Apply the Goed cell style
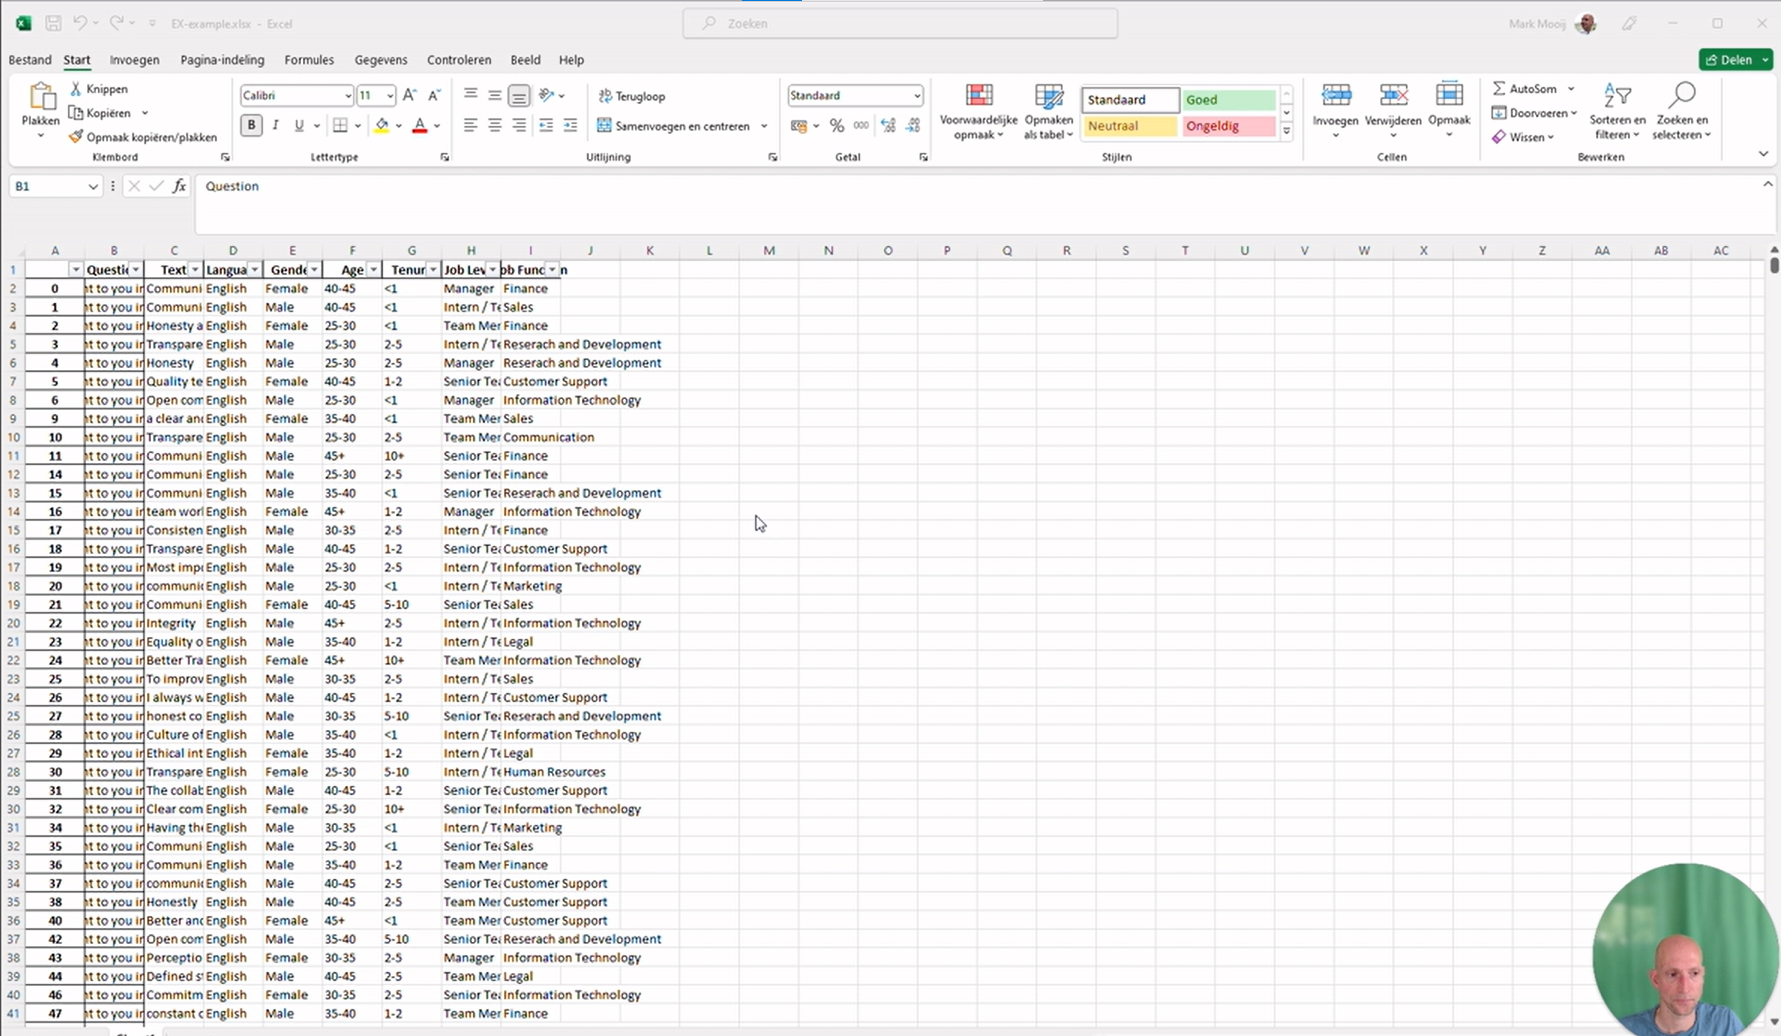Viewport: 1781px width, 1036px height. pos(1228,100)
